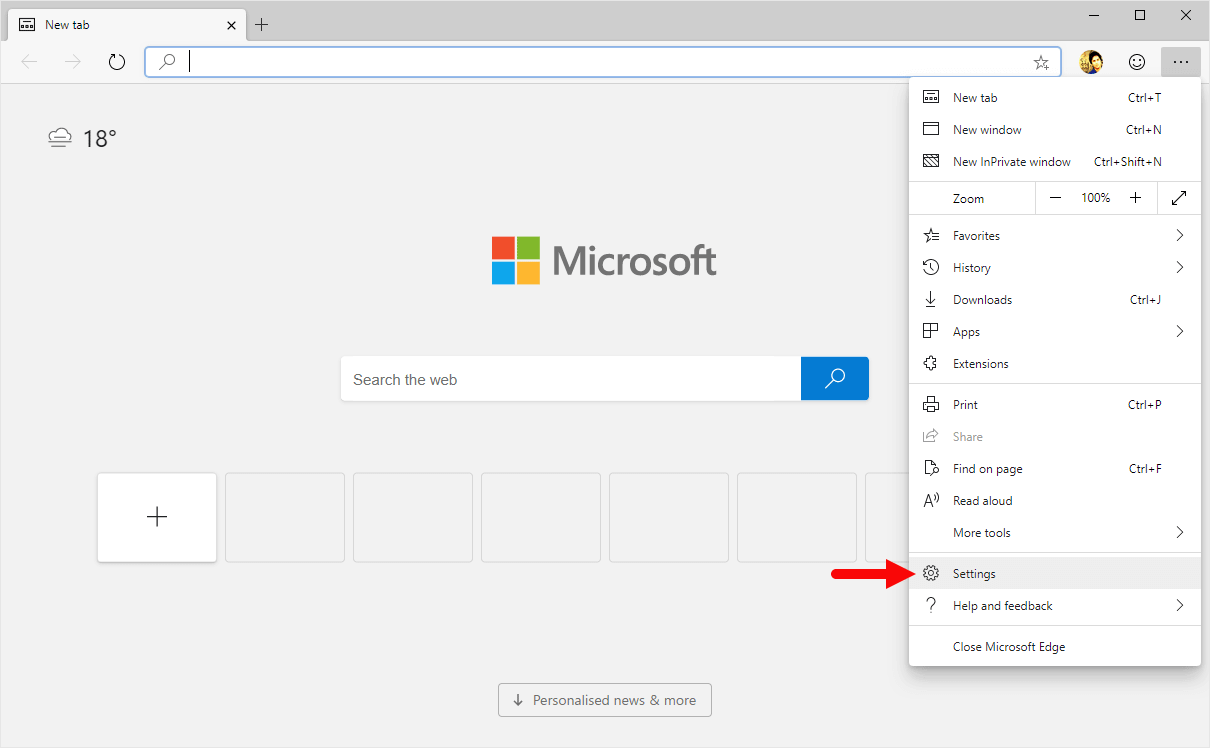This screenshot has height=748, width=1210.
Task: Choose Close Microsoft Edge
Action: (x=1055, y=646)
